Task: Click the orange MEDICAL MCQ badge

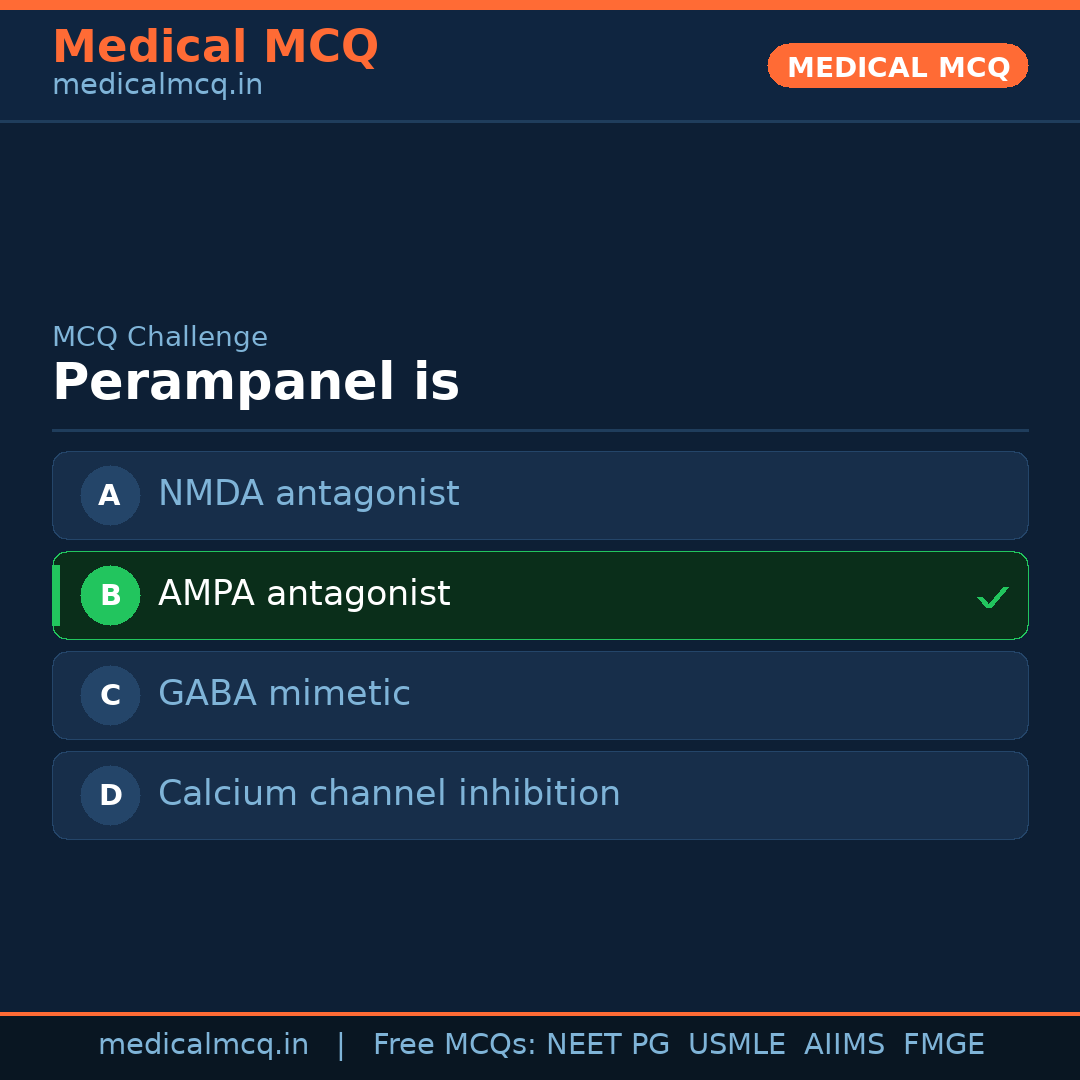Action: tap(897, 66)
